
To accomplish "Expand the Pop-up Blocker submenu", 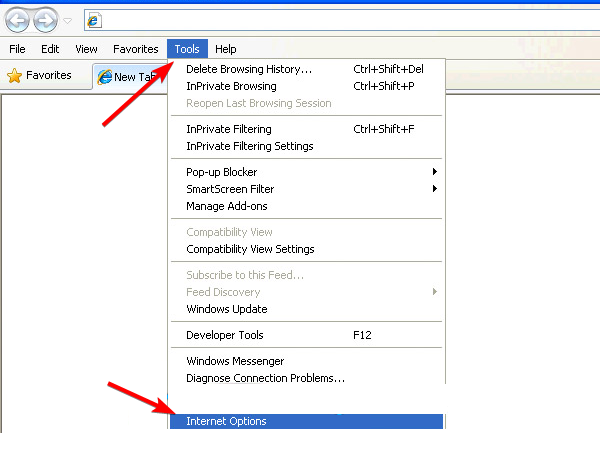I will click(307, 172).
